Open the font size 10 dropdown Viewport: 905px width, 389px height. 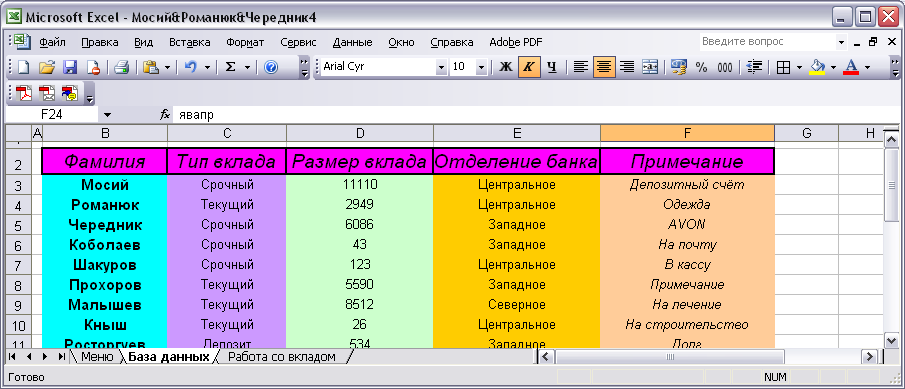pos(481,67)
